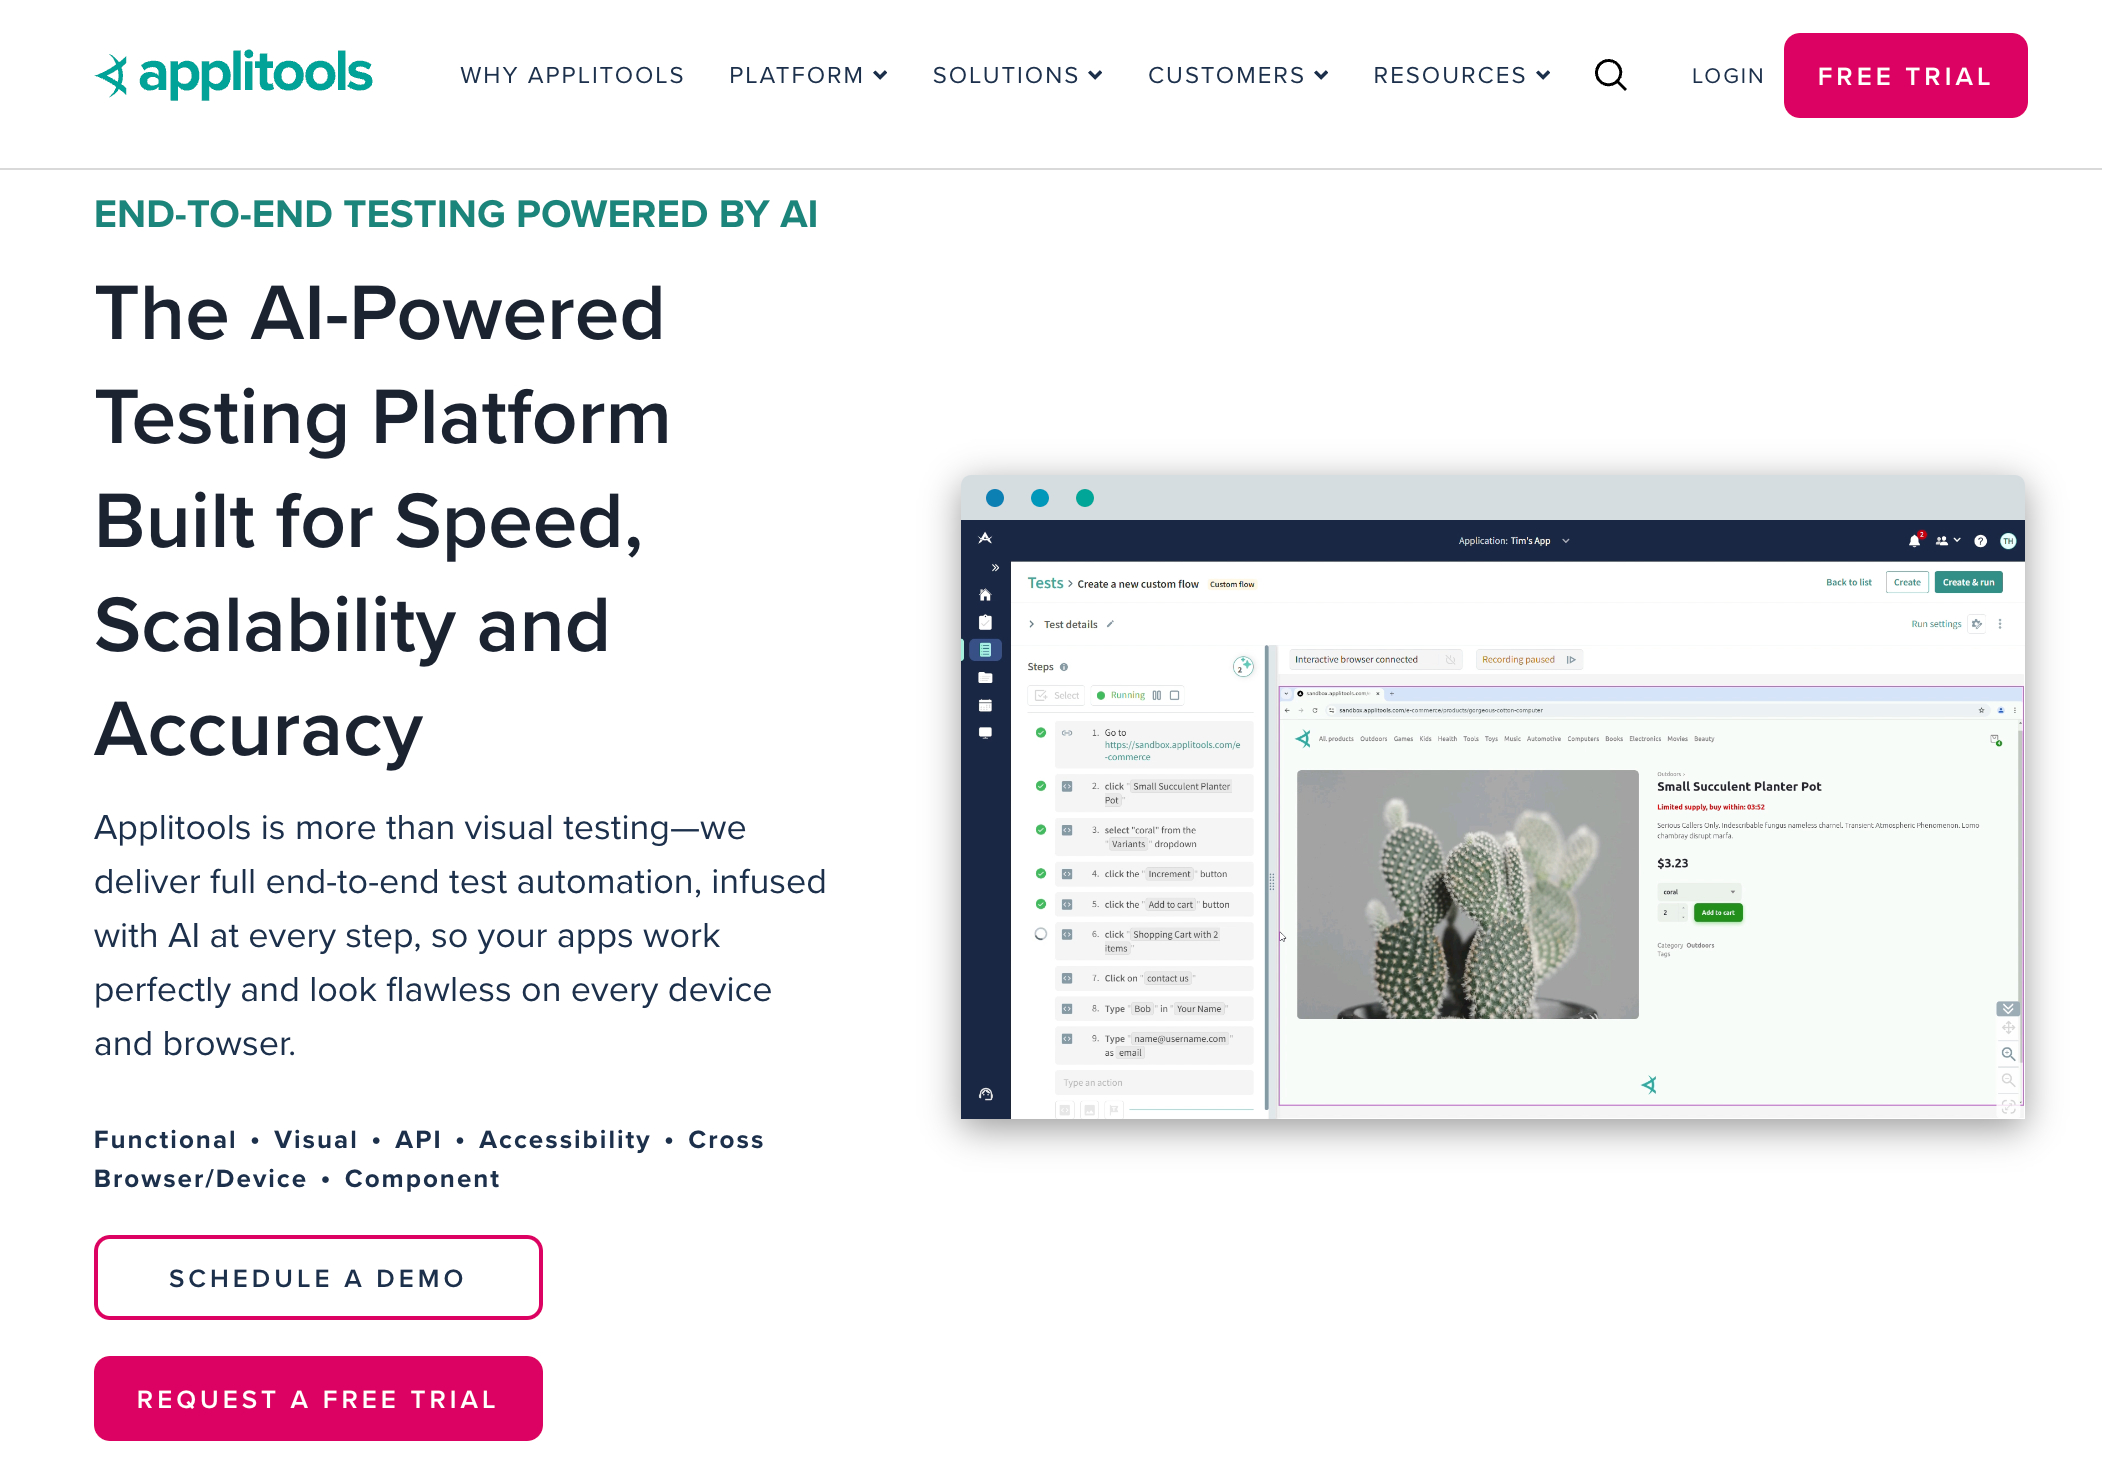2102x1468 pixels.
Task: Click Request a Free Trial button
Action: pyautogui.click(x=318, y=1399)
